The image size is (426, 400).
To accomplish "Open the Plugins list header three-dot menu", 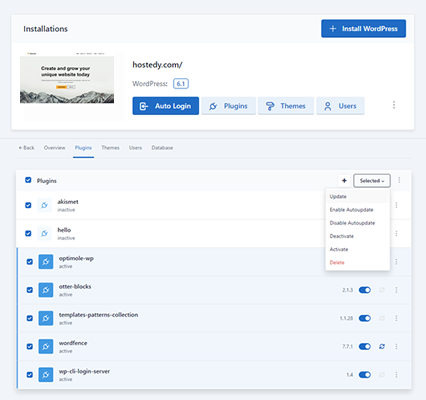I will pos(399,180).
